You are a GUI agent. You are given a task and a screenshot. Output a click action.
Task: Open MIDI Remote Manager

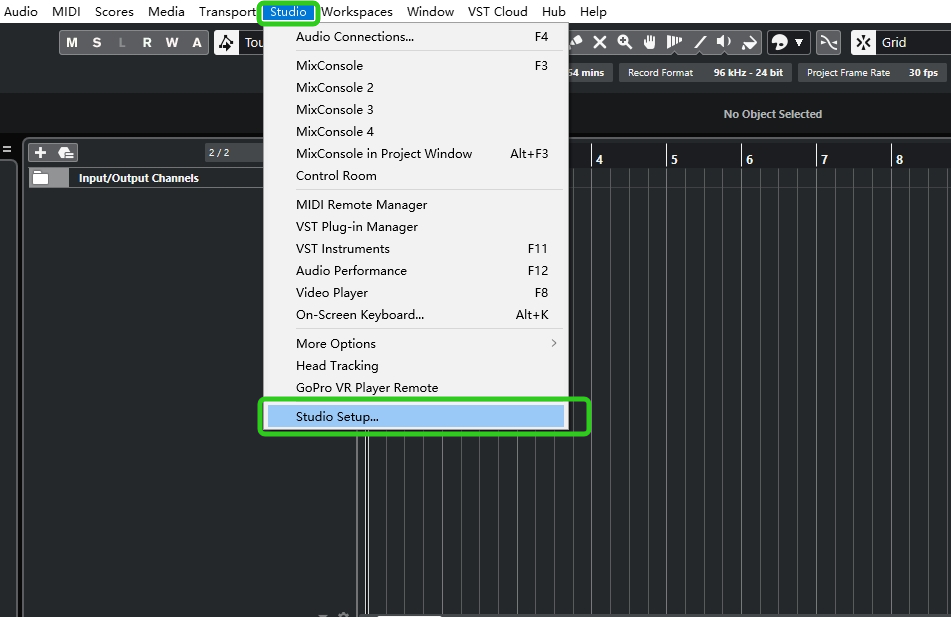point(416,205)
